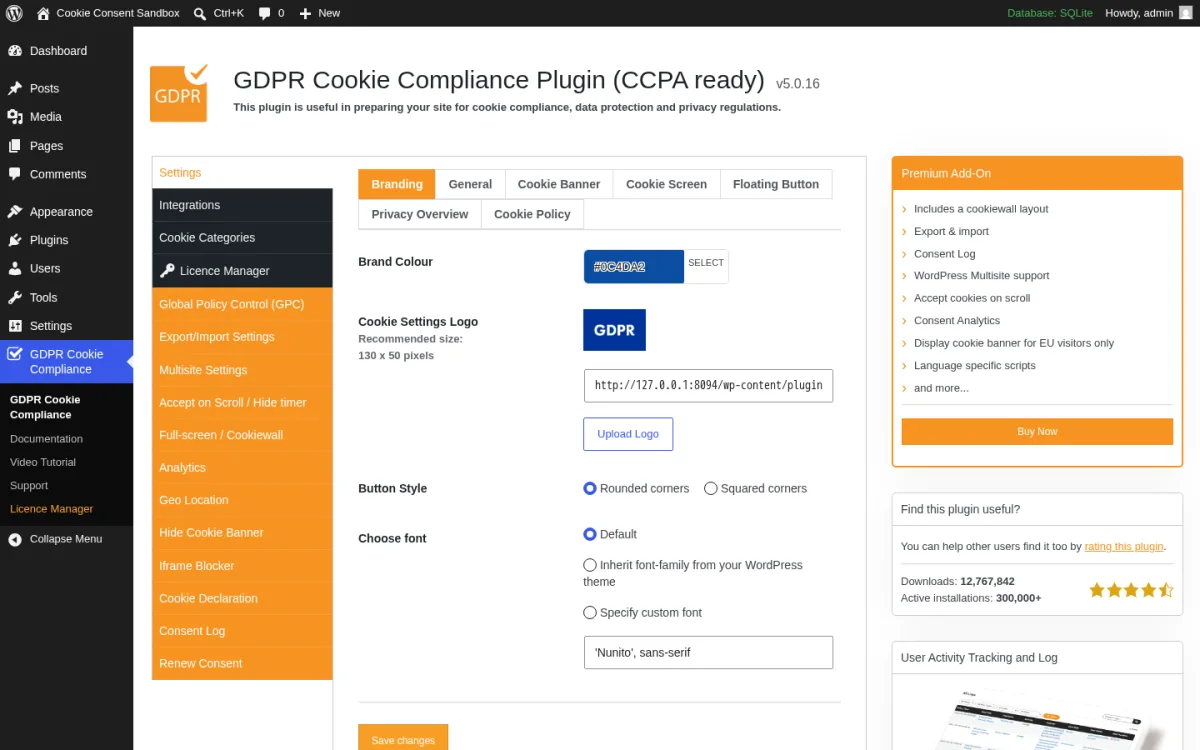Select Rounded corners button style
Screen dimensions: 1200x750
tap(590, 489)
